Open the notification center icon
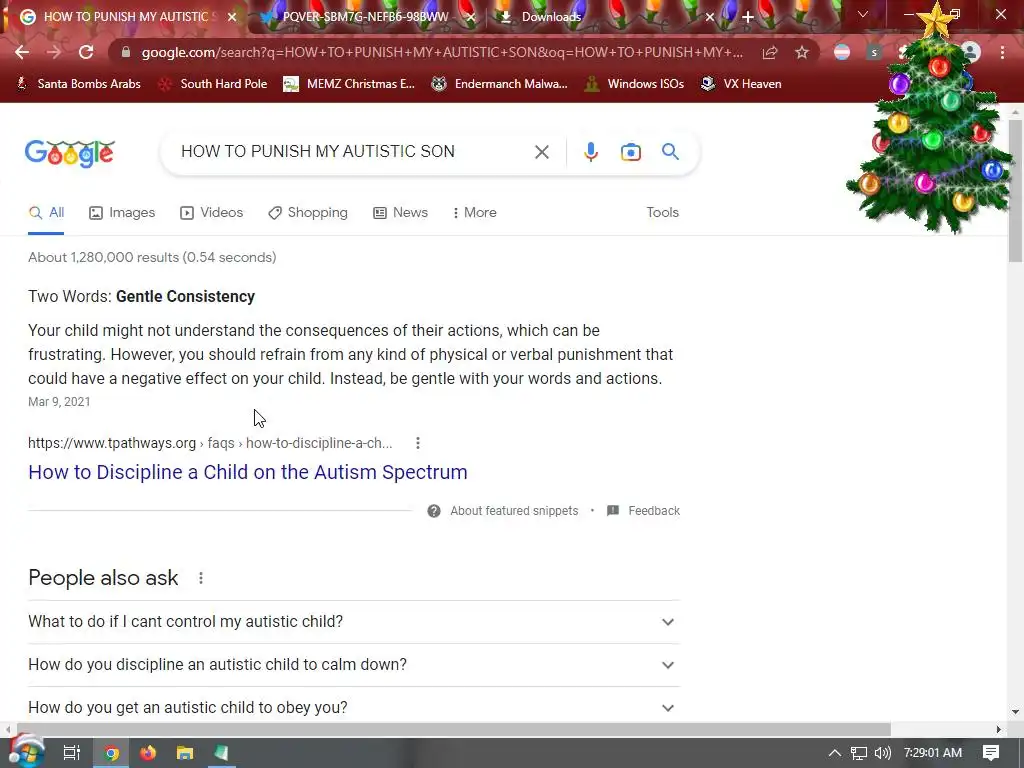 991,753
